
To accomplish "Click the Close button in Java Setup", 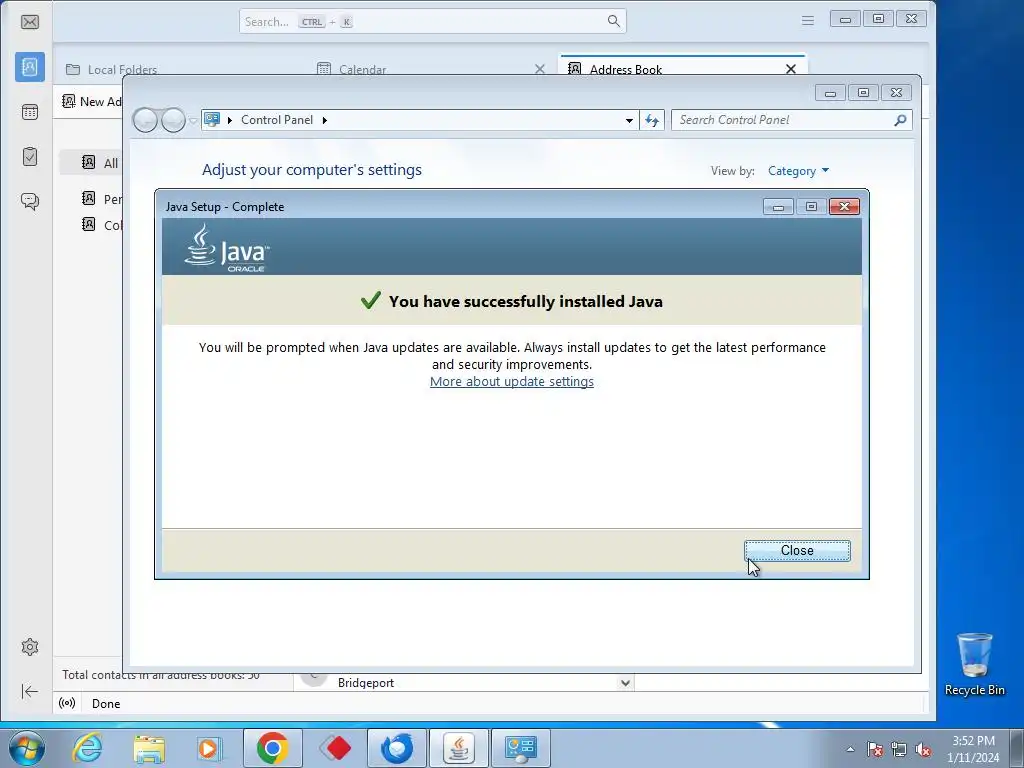I will (797, 551).
